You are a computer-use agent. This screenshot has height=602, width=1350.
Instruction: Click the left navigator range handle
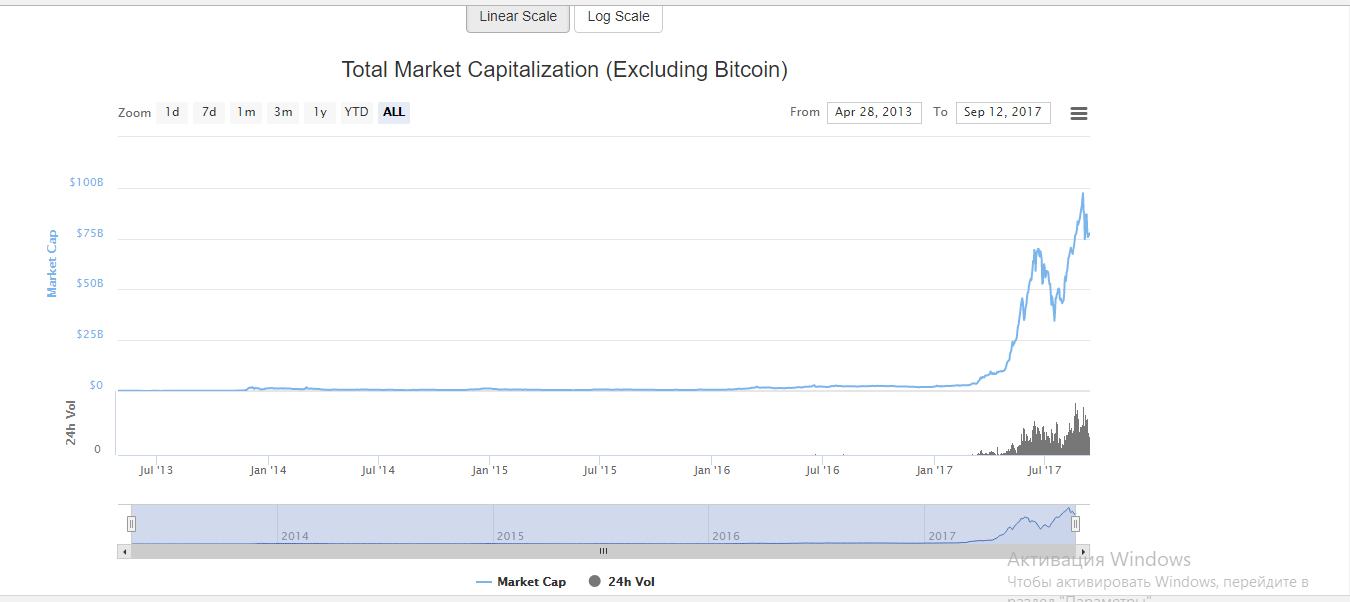coord(131,524)
